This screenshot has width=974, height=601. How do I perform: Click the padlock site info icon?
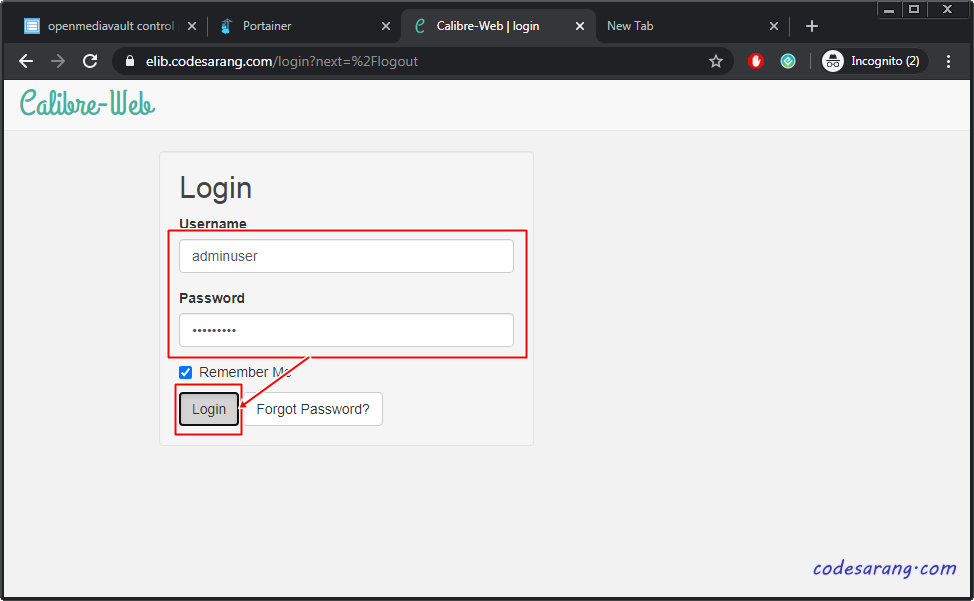pyautogui.click(x=130, y=61)
